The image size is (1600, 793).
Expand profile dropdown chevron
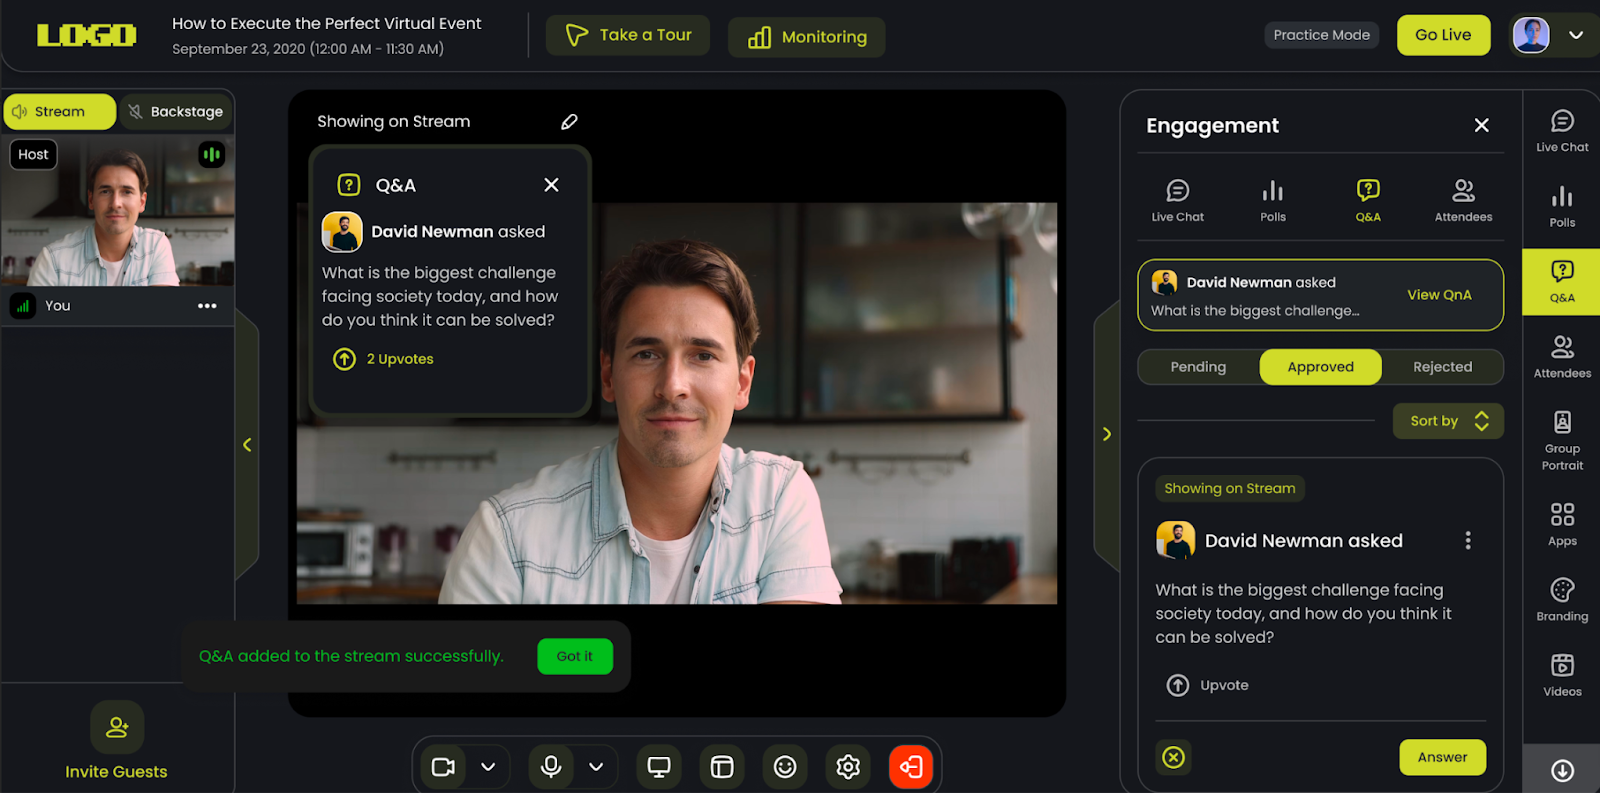1576,35
